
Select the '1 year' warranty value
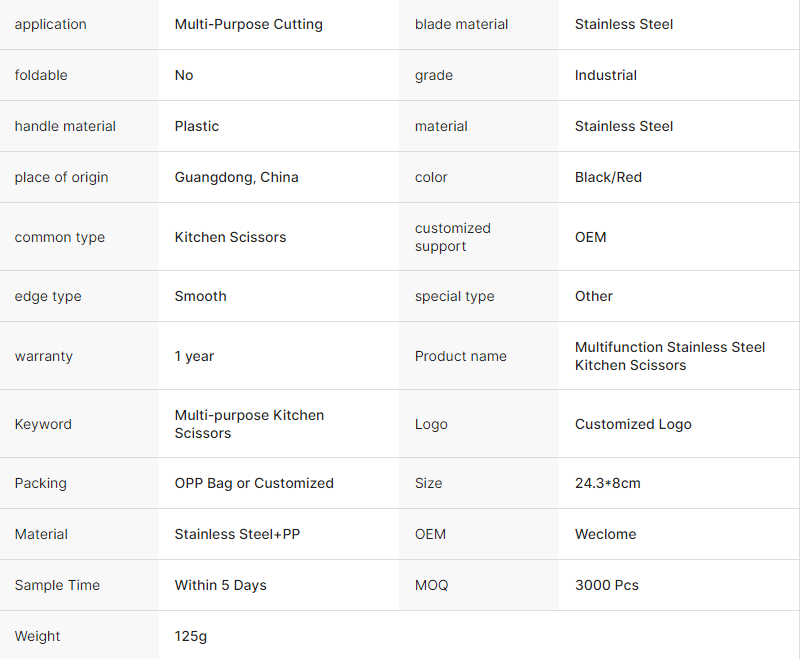[x=194, y=356]
